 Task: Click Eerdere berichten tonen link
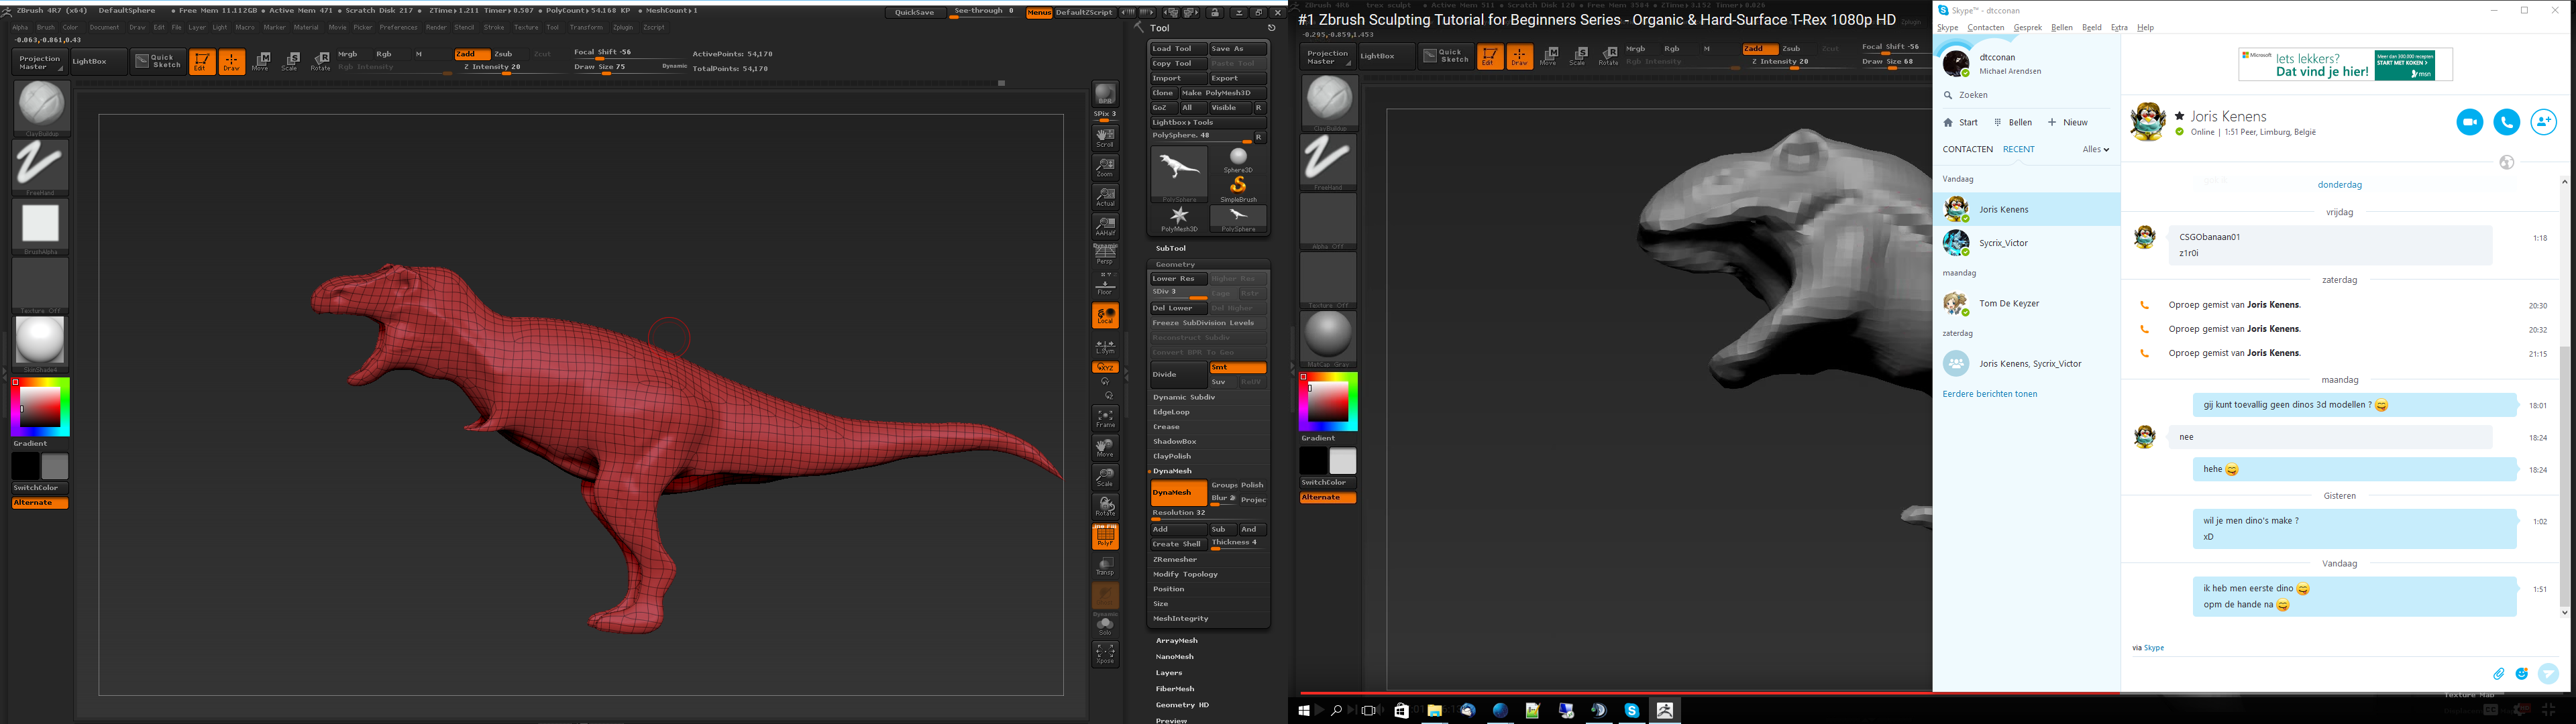(x=1989, y=394)
